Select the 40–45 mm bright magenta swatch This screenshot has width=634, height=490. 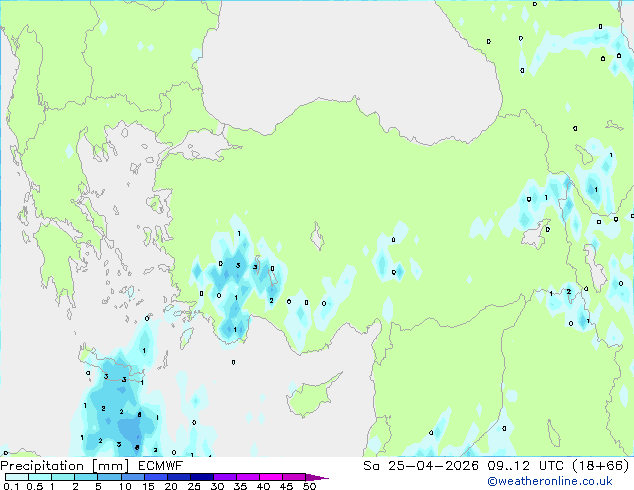pos(271,477)
